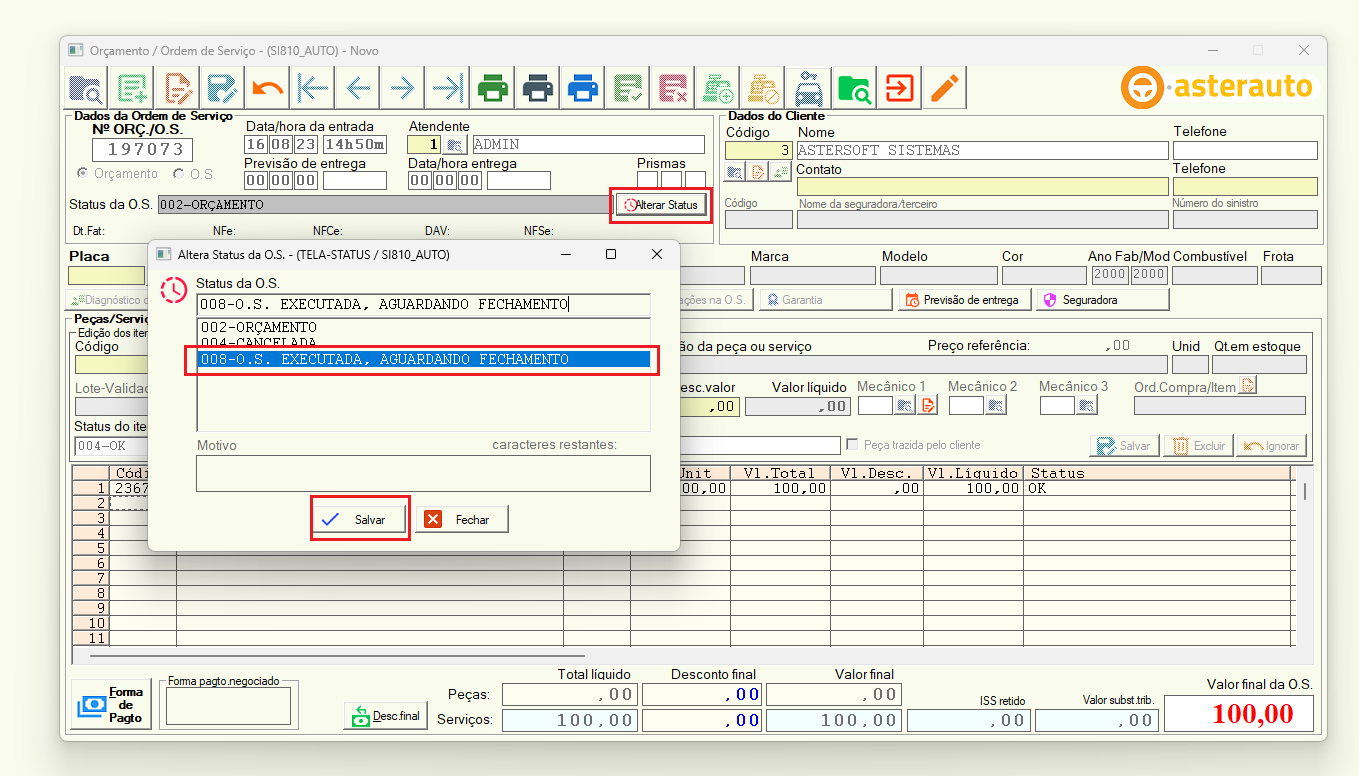This screenshot has height=776, width=1359.
Task: Click the client Nome field ASTERSOFT SISTEMAS
Action: 981,151
